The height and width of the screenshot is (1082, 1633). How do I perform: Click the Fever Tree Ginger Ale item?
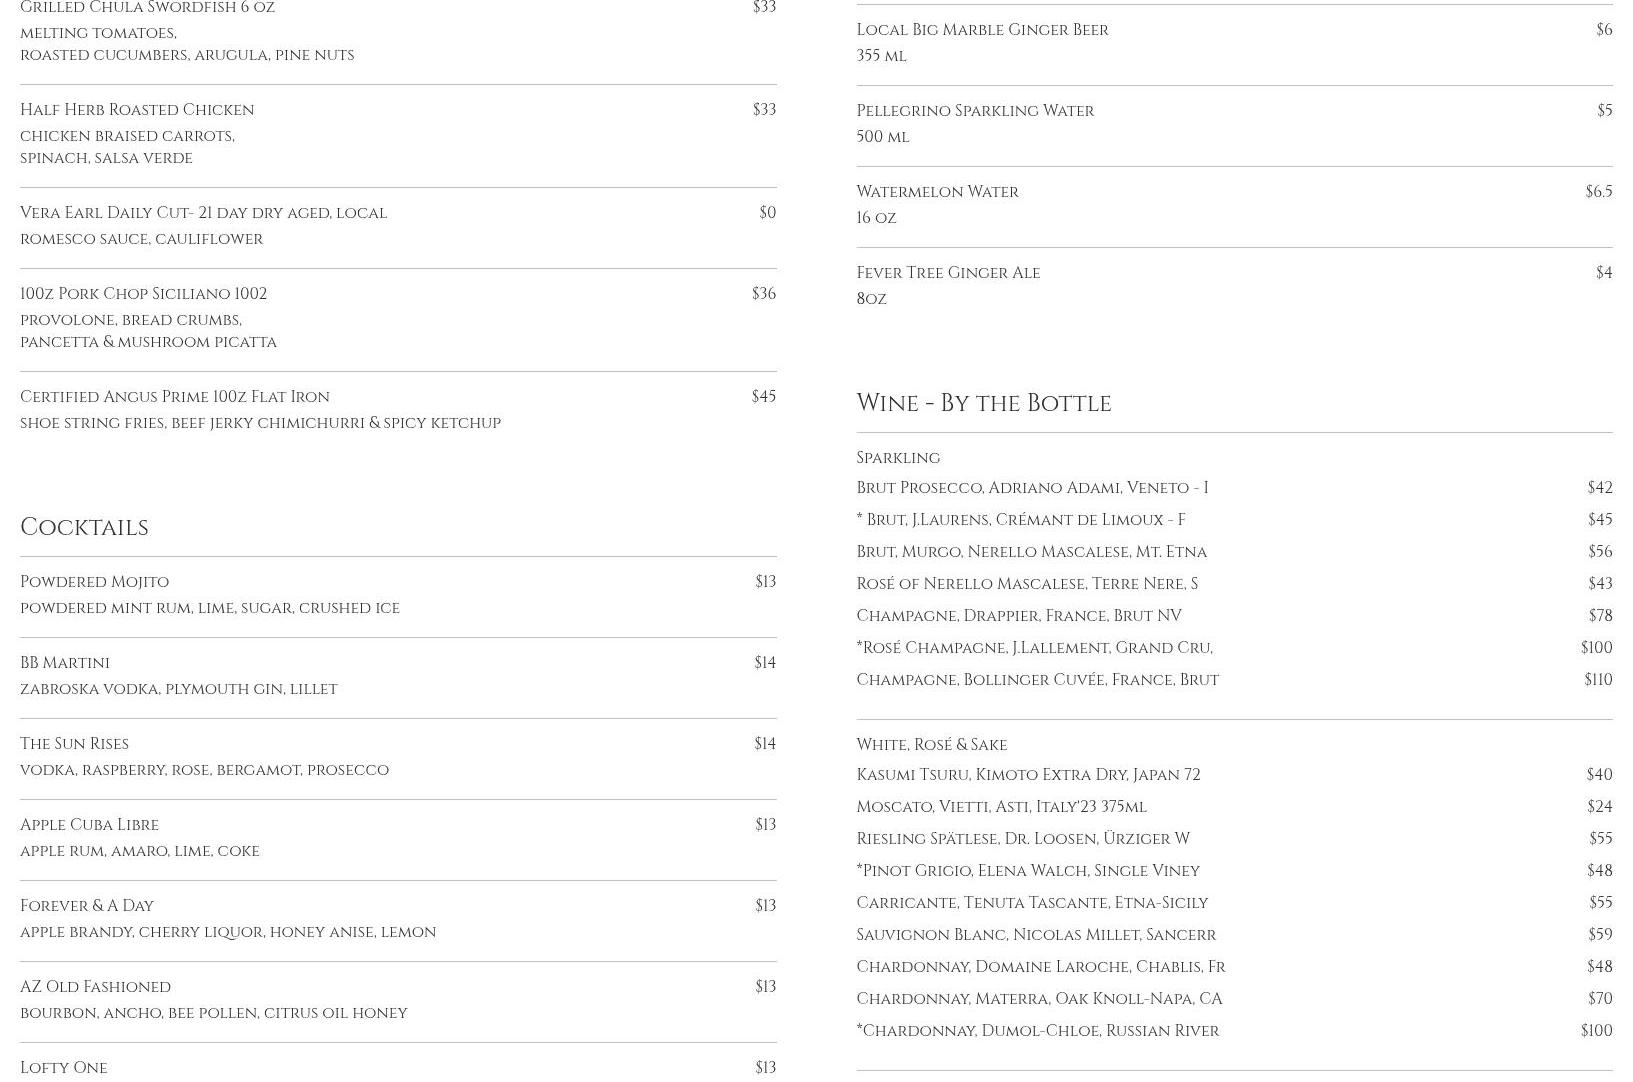pos(948,273)
